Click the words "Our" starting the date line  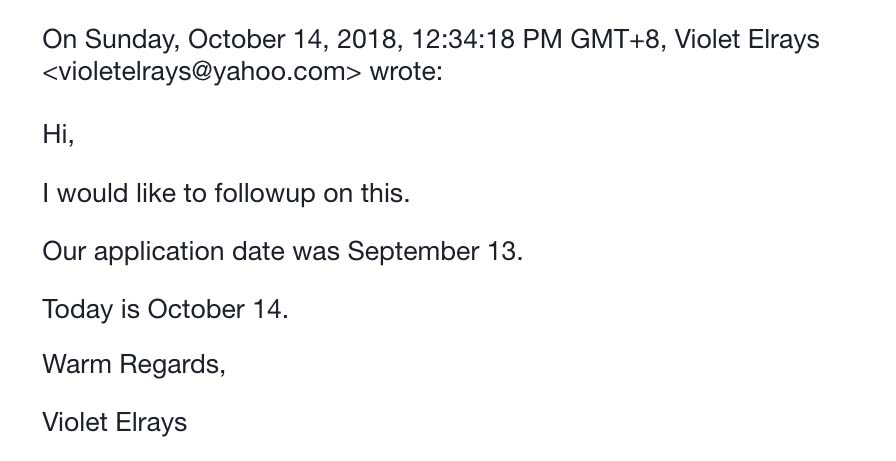click(61, 251)
